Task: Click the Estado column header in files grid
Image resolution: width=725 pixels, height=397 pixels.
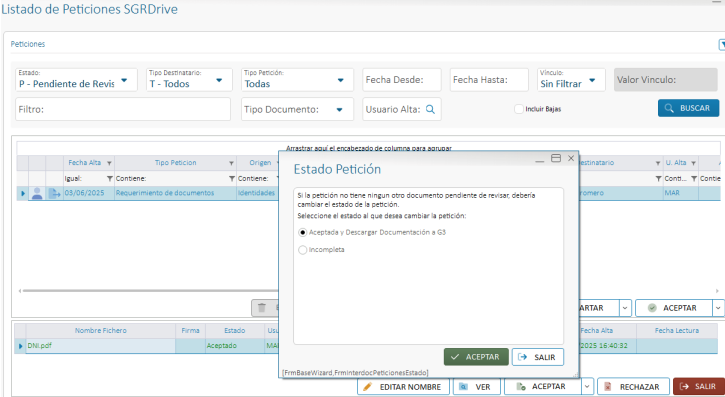Action: coord(235,330)
